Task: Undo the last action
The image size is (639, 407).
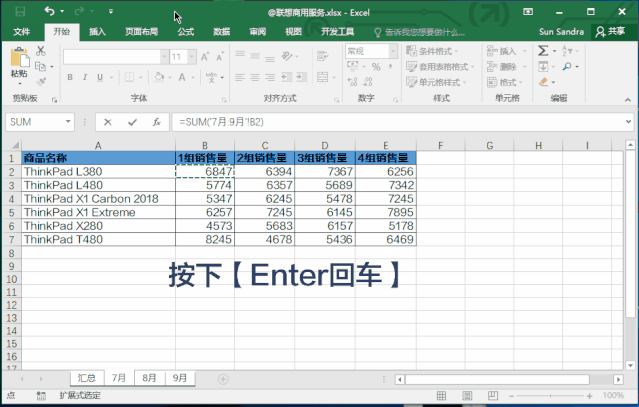Action: 49,11
